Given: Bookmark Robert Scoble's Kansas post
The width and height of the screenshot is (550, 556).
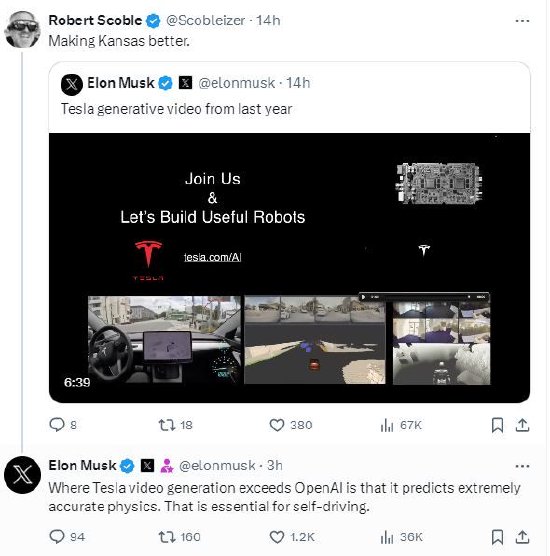Looking at the screenshot, I should coord(497,425).
